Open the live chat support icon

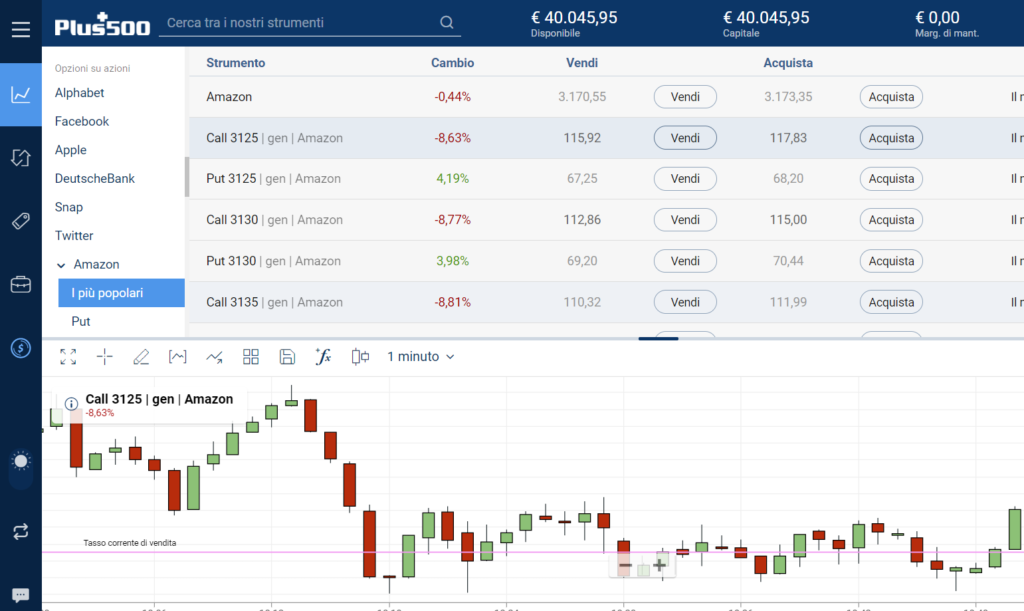(21, 595)
